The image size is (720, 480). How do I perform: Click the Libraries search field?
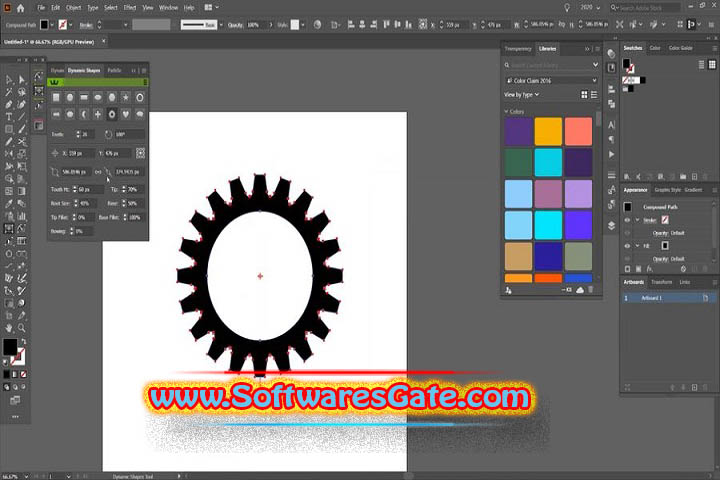click(x=550, y=65)
